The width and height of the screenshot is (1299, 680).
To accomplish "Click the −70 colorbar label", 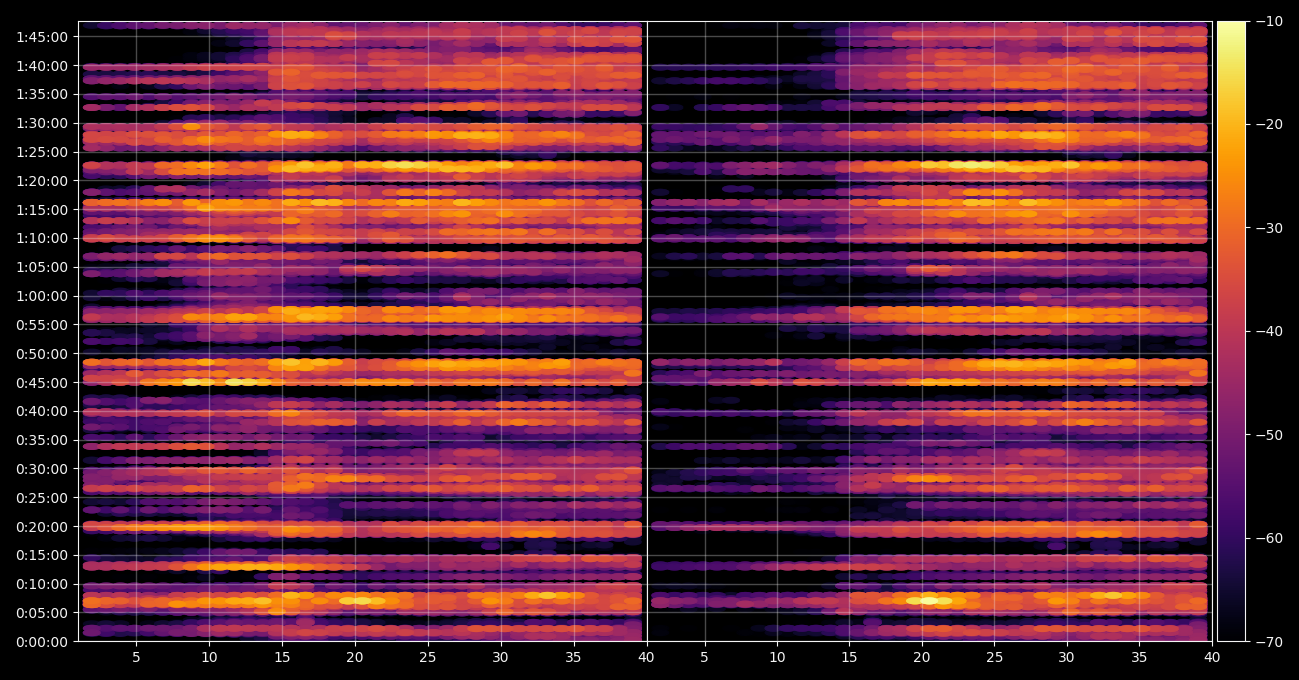I will (x=1268, y=642).
